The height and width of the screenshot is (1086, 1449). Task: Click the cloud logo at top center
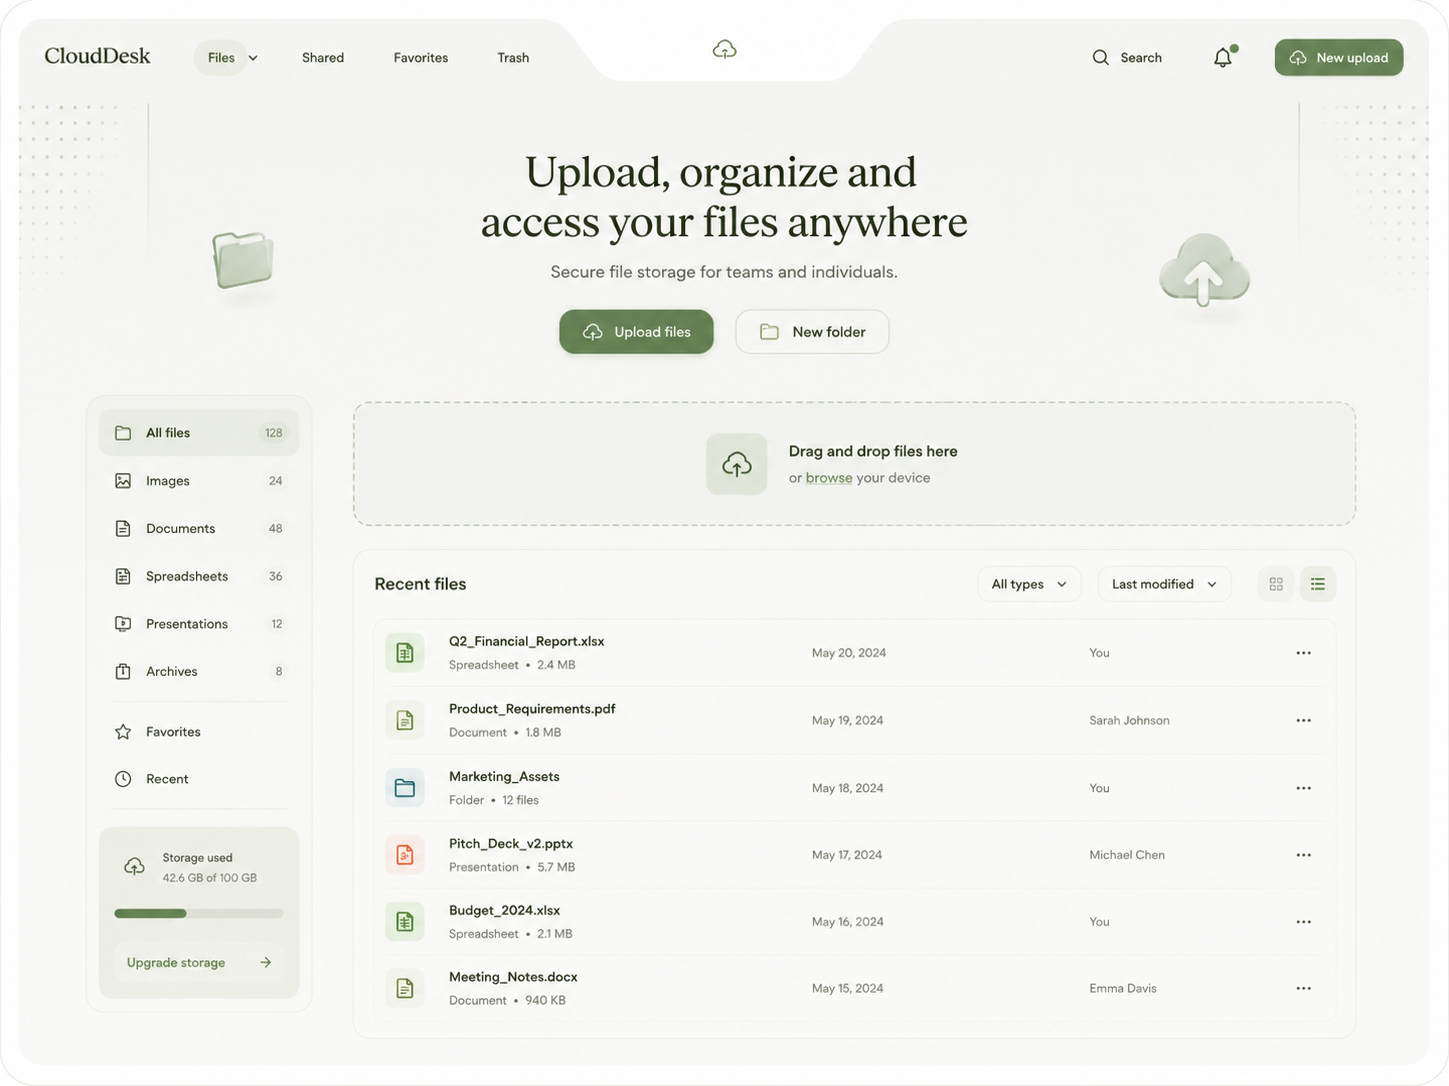click(x=725, y=49)
